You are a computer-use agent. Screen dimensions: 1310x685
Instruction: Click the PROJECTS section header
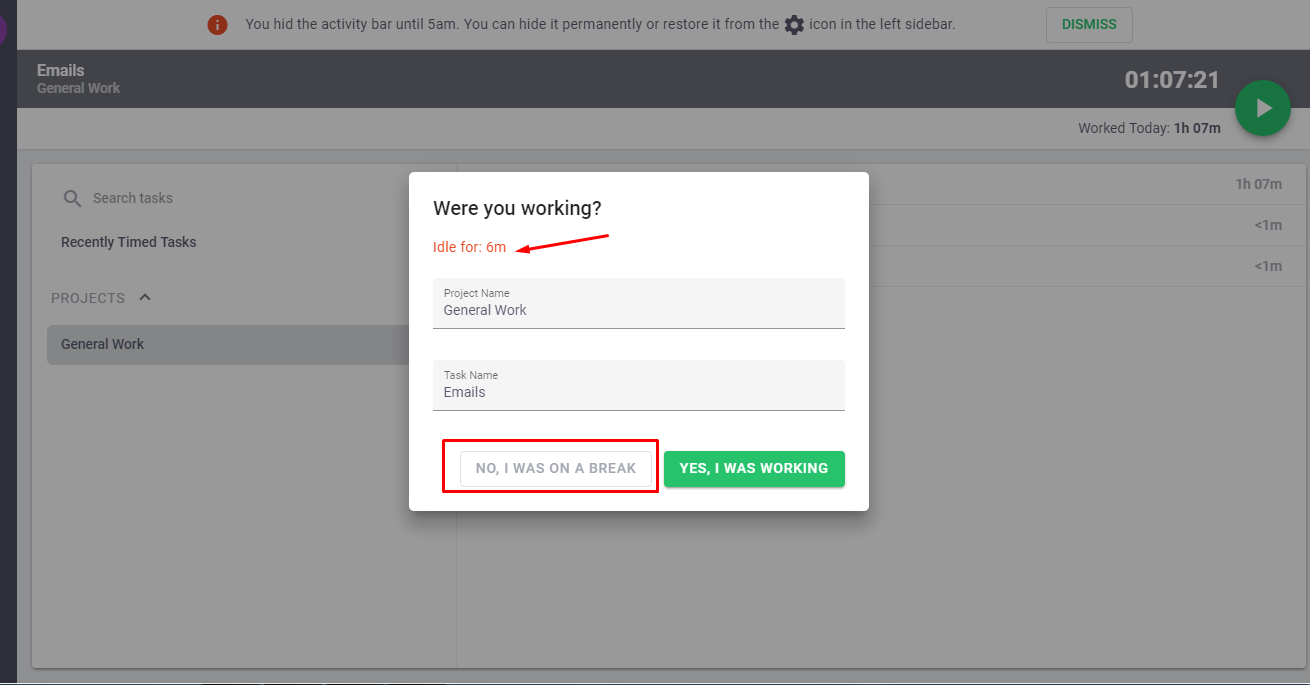(88, 298)
